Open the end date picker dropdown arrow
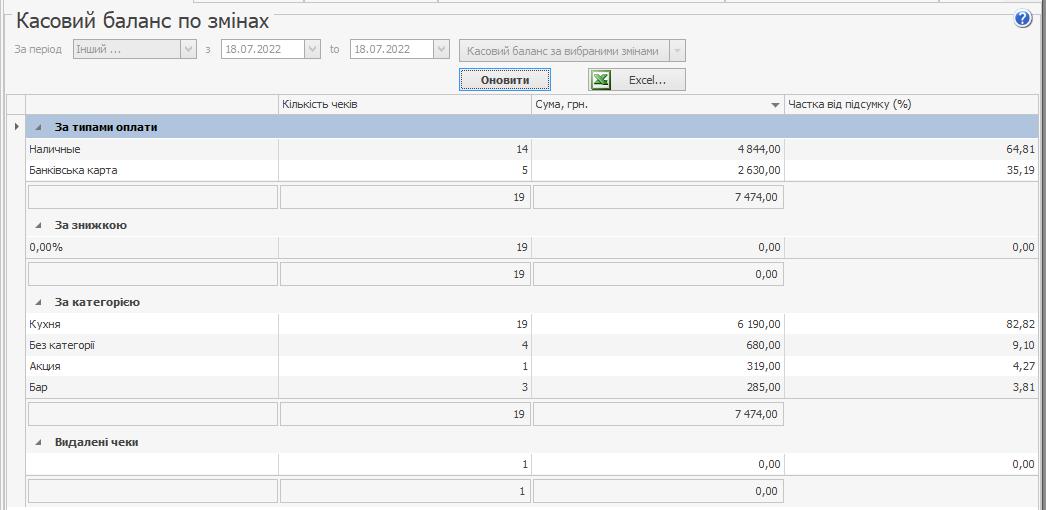Image resolution: width=1046 pixels, height=510 pixels. [441, 49]
